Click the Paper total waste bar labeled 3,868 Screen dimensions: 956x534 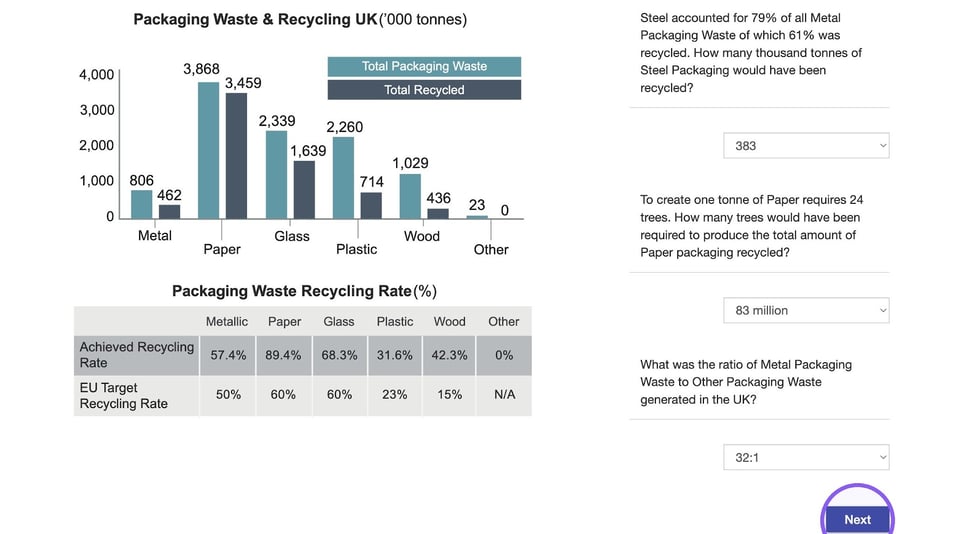click(209, 150)
